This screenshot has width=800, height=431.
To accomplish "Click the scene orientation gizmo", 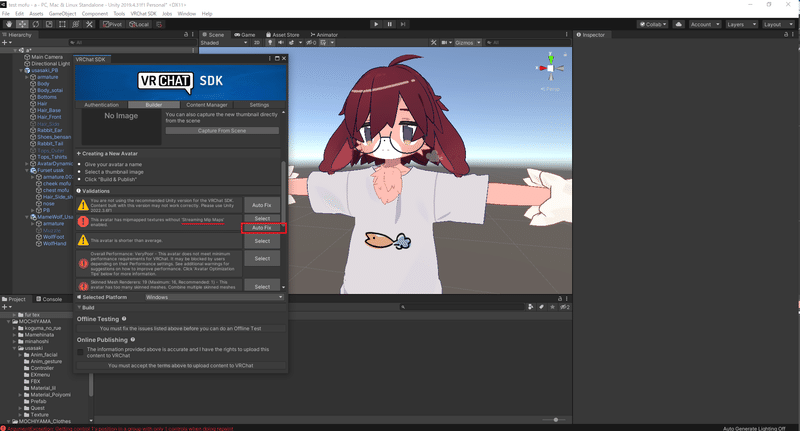I will [550, 68].
